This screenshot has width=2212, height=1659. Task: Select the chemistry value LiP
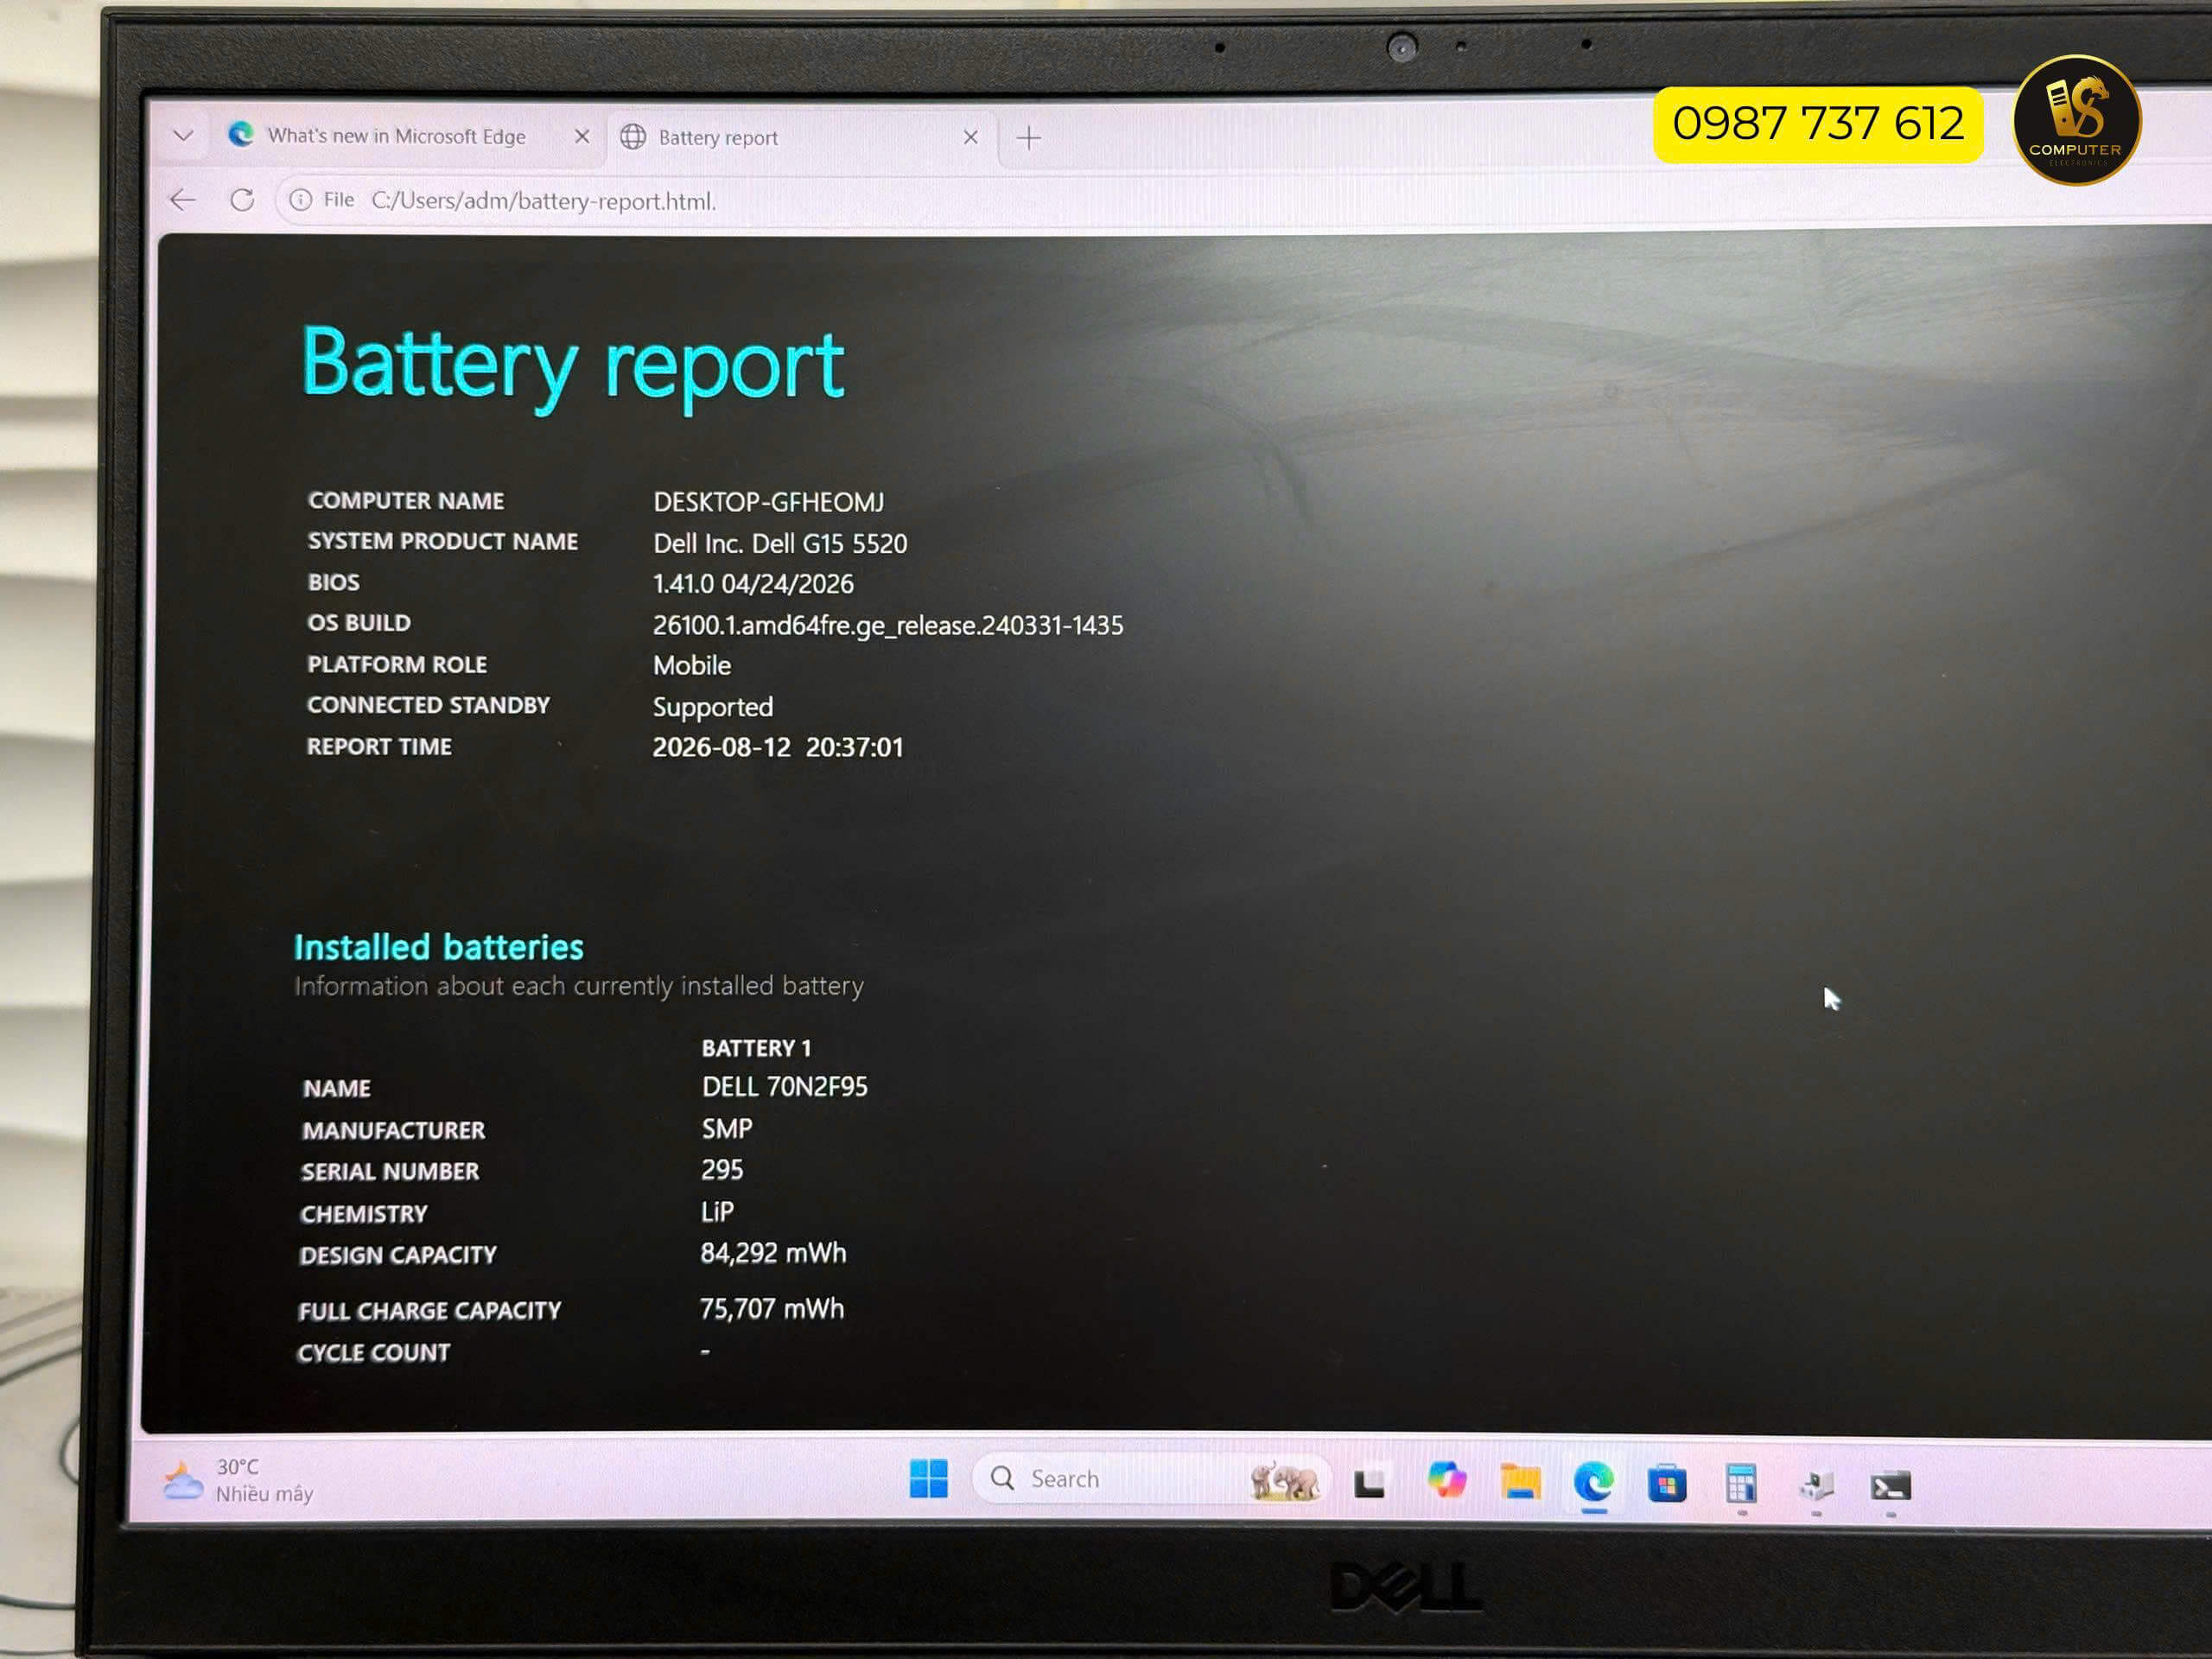(x=717, y=1212)
